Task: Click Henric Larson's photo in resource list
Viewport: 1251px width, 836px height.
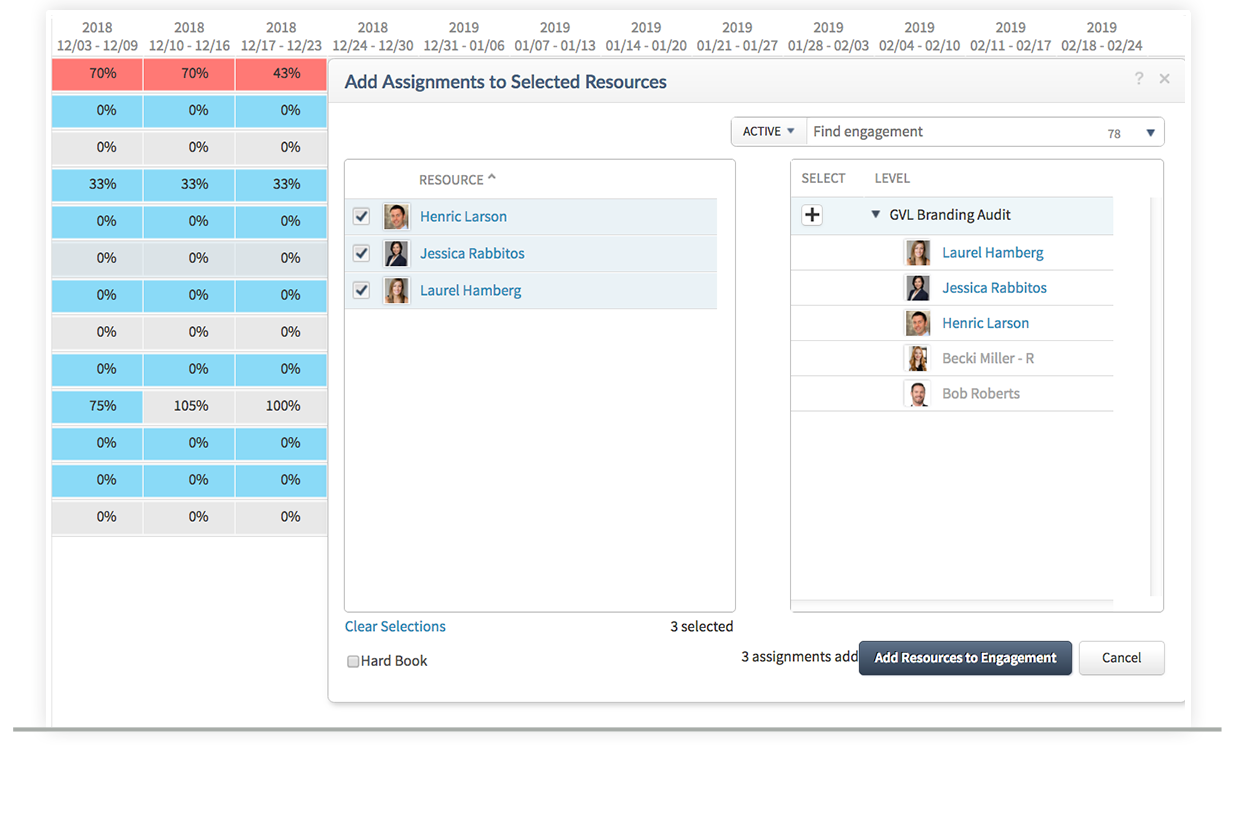Action: (396, 217)
